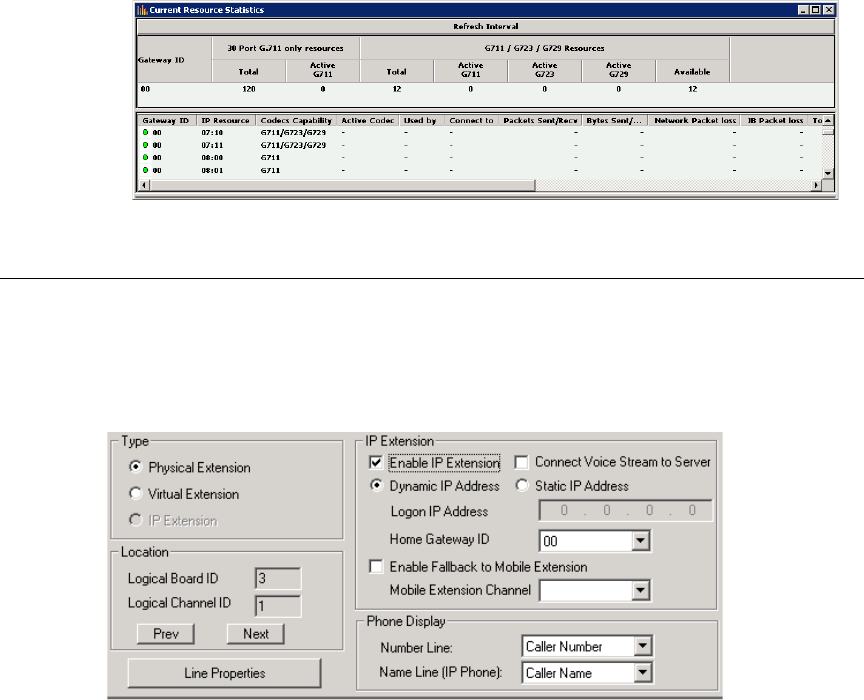Choose the Static IP Address option

click(521, 487)
